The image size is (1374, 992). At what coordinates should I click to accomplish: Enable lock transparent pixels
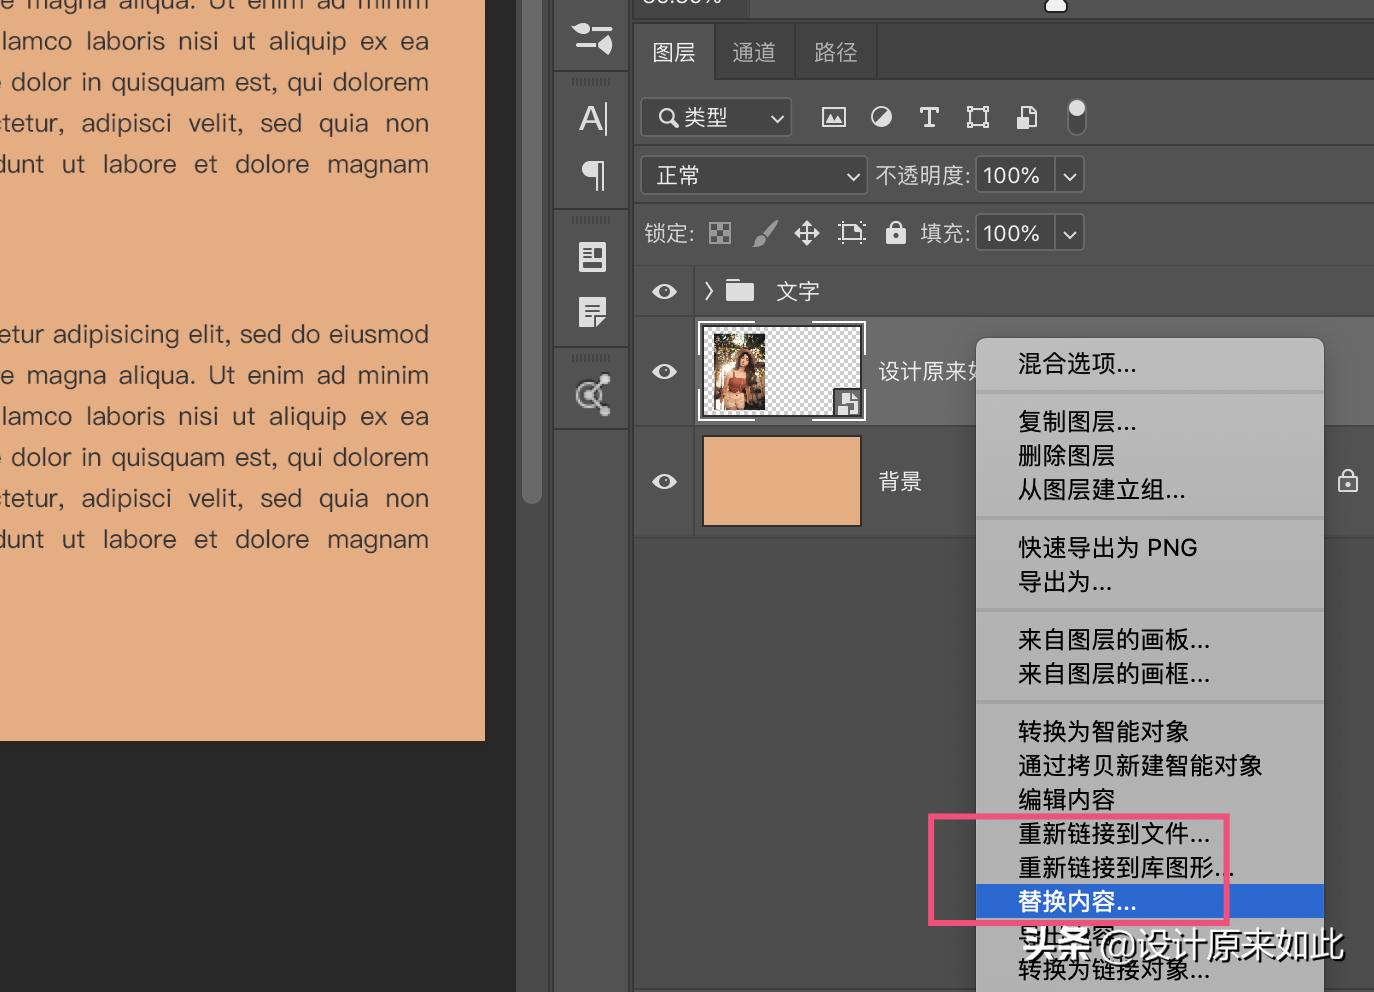click(720, 232)
